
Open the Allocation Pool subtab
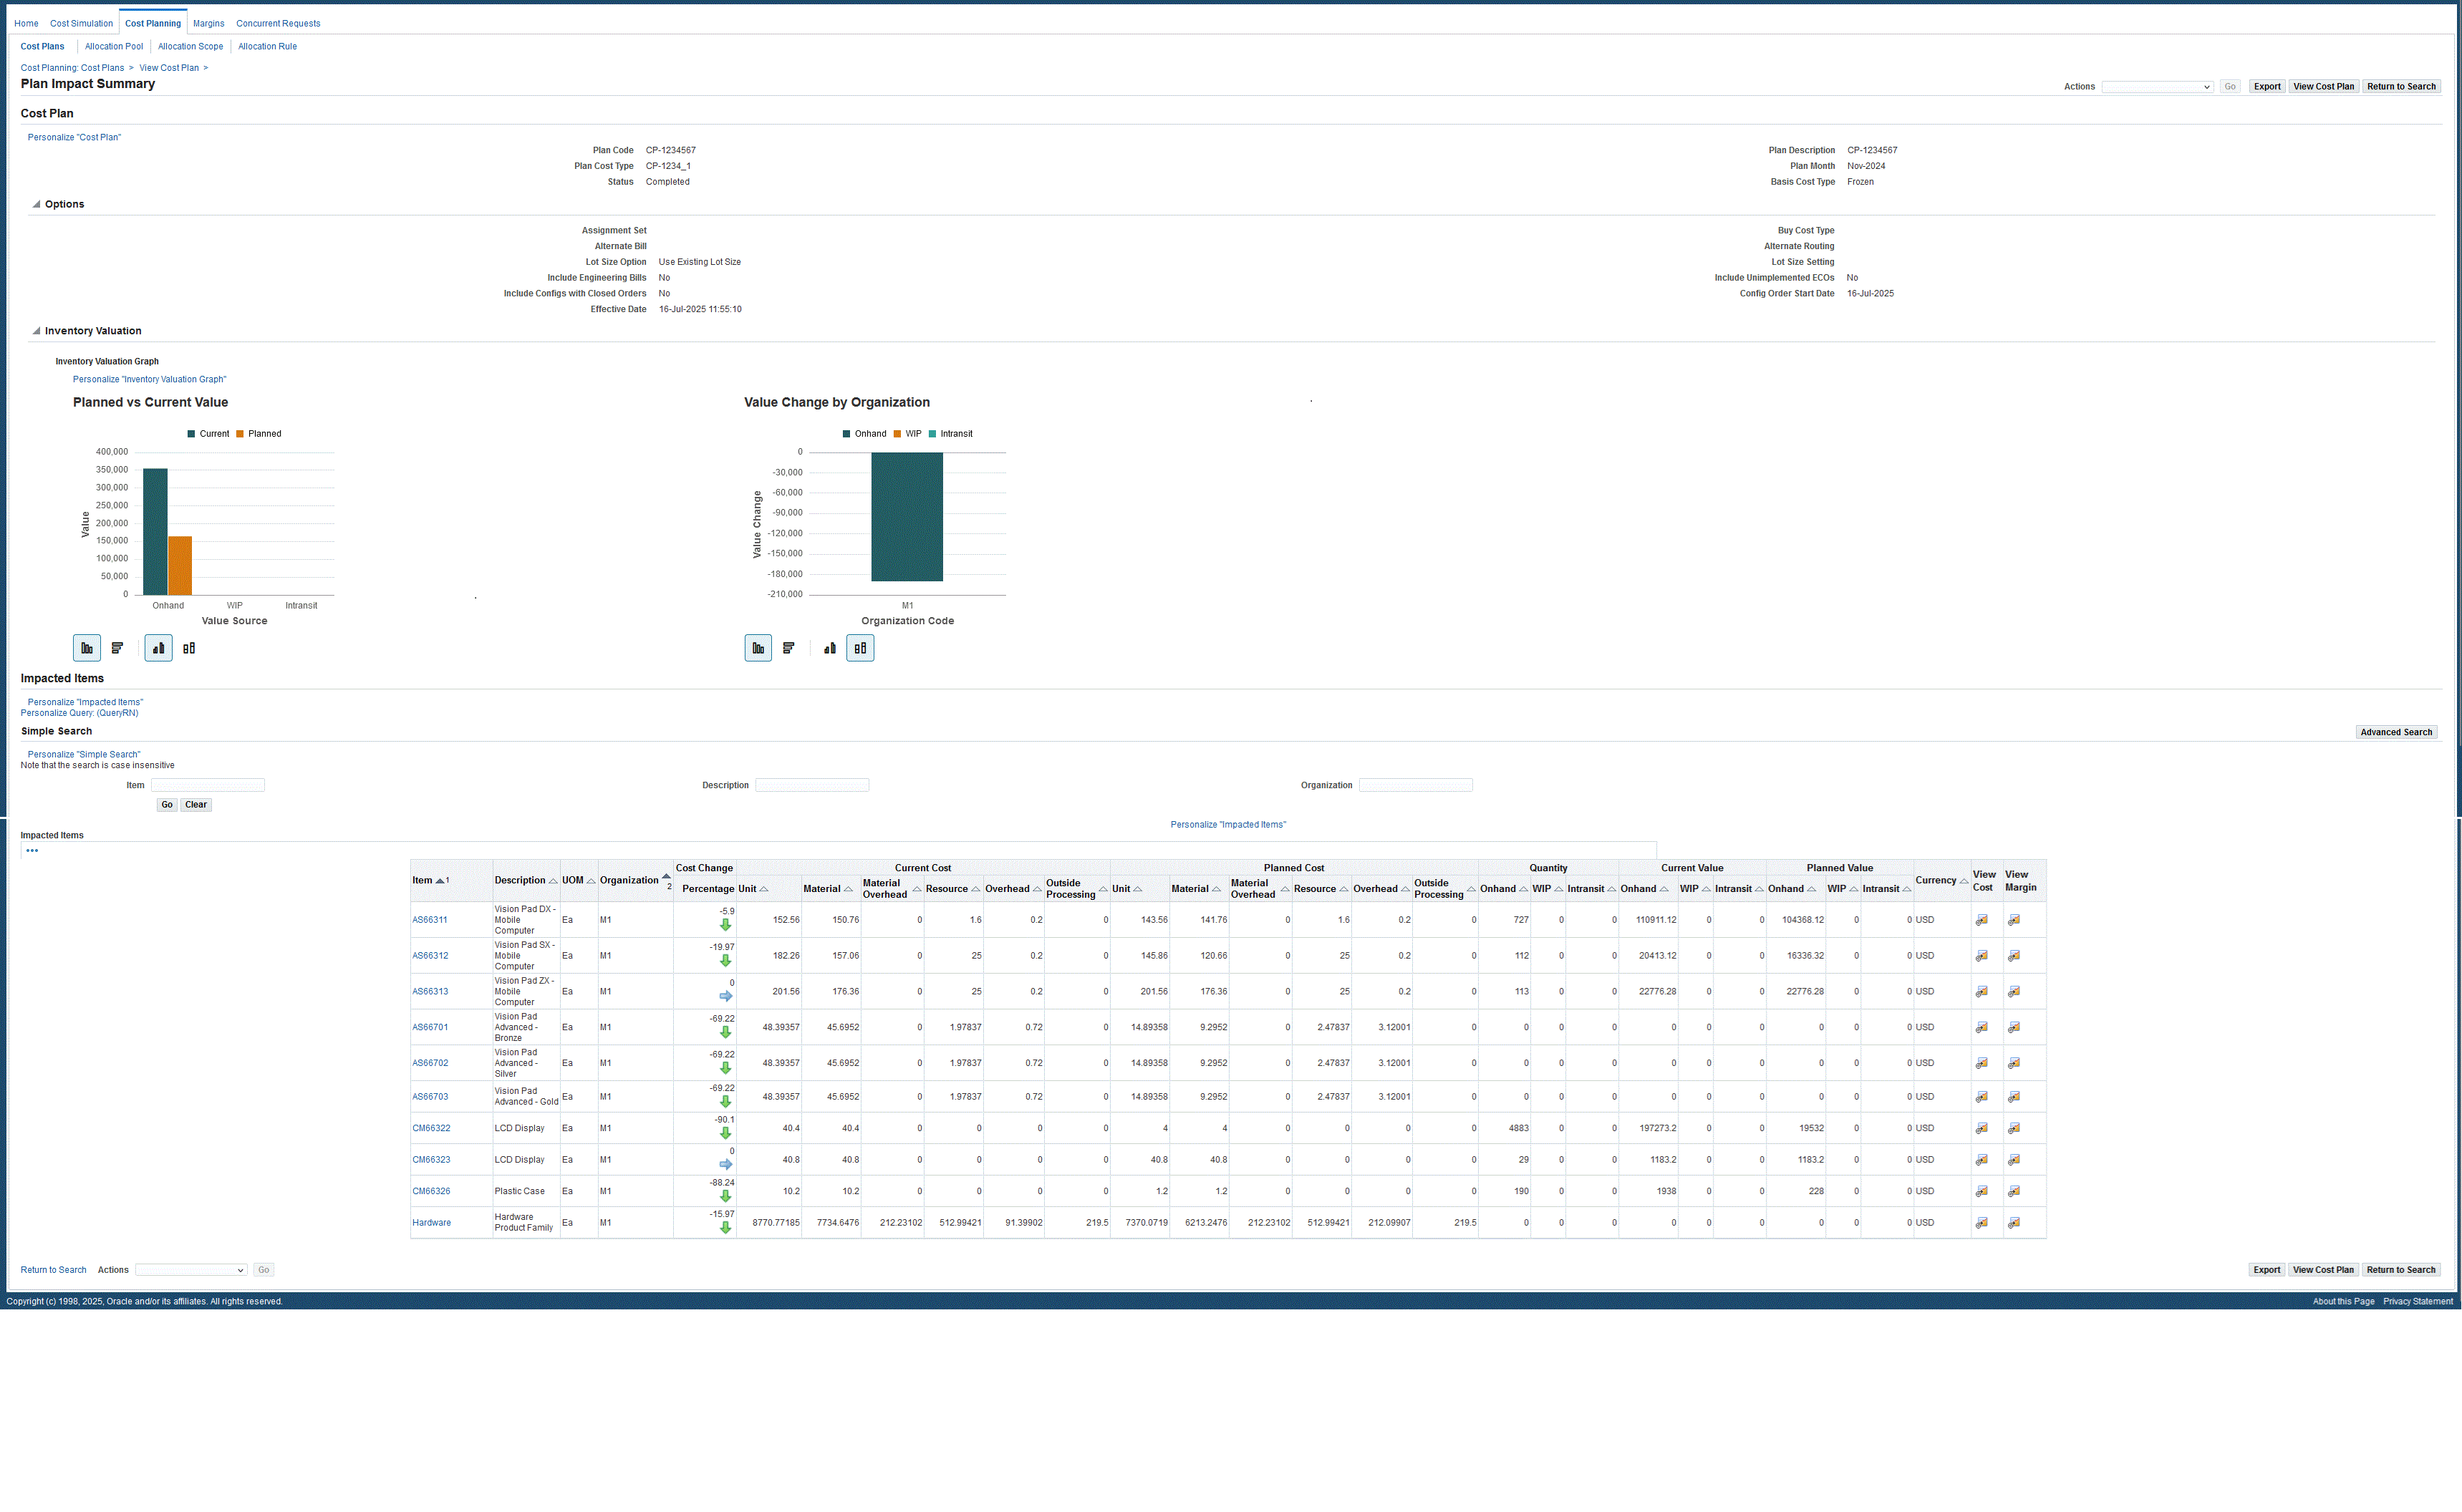(114, 46)
